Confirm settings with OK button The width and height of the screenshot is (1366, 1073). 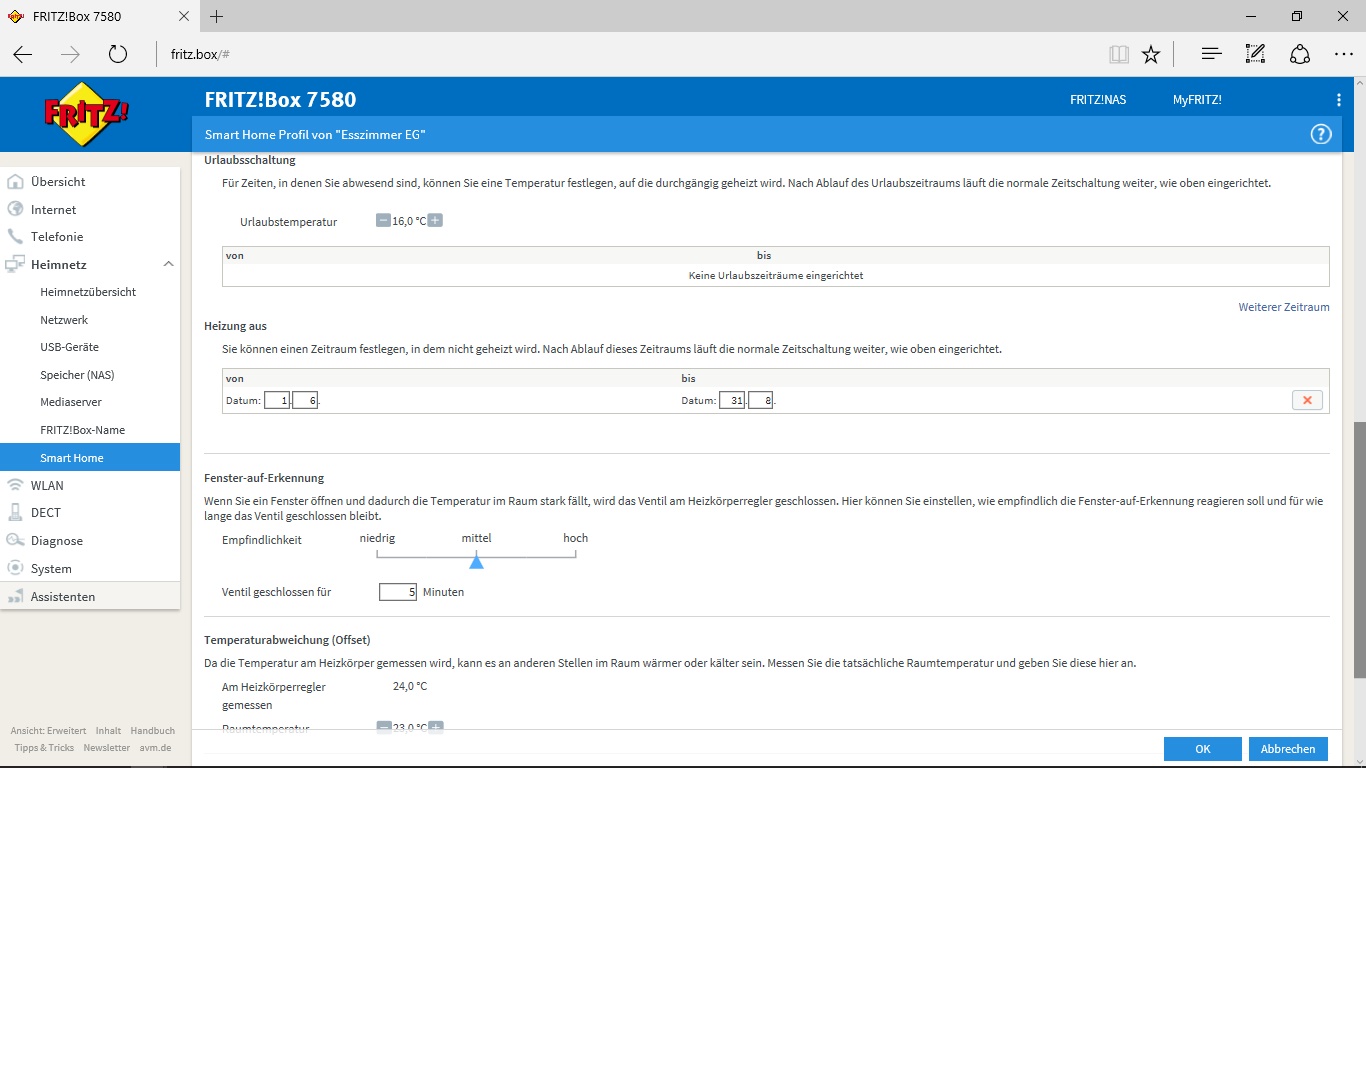1203,749
